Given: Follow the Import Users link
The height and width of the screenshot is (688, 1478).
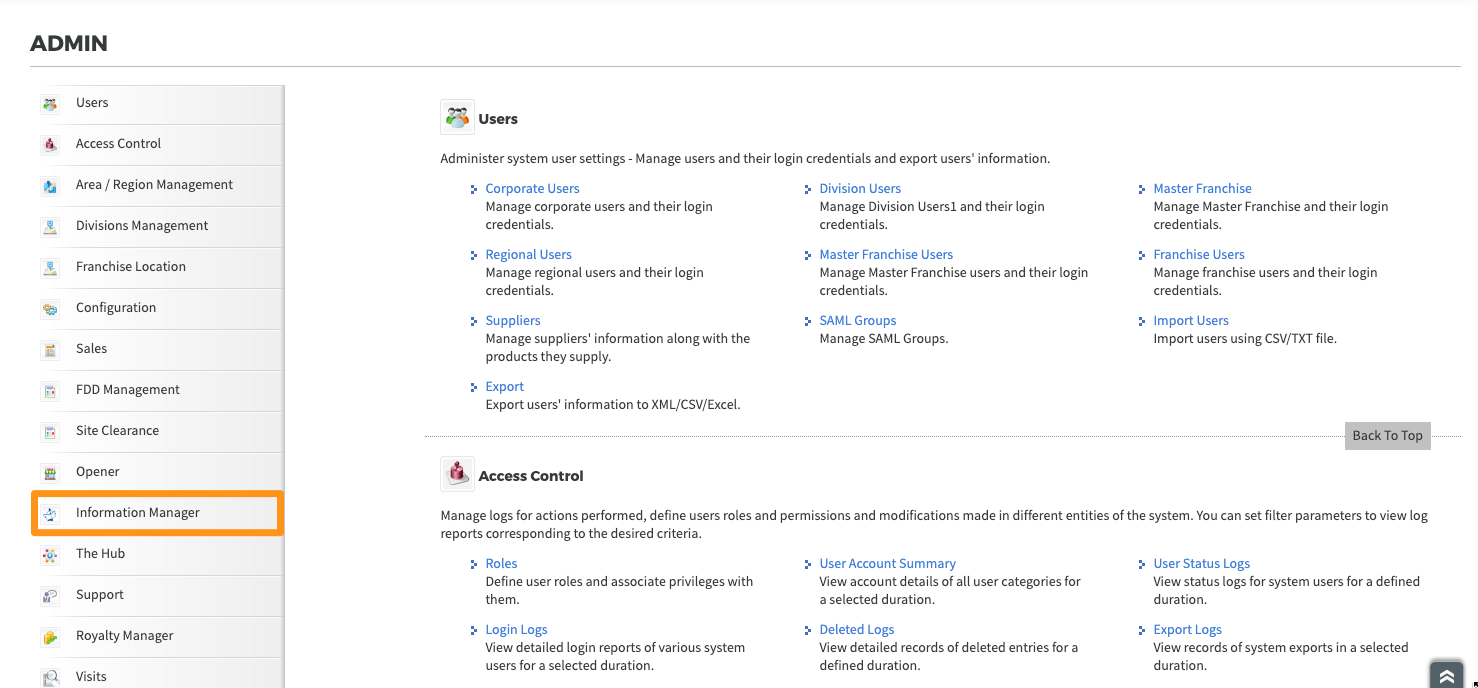Looking at the screenshot, I should 1190,321.
